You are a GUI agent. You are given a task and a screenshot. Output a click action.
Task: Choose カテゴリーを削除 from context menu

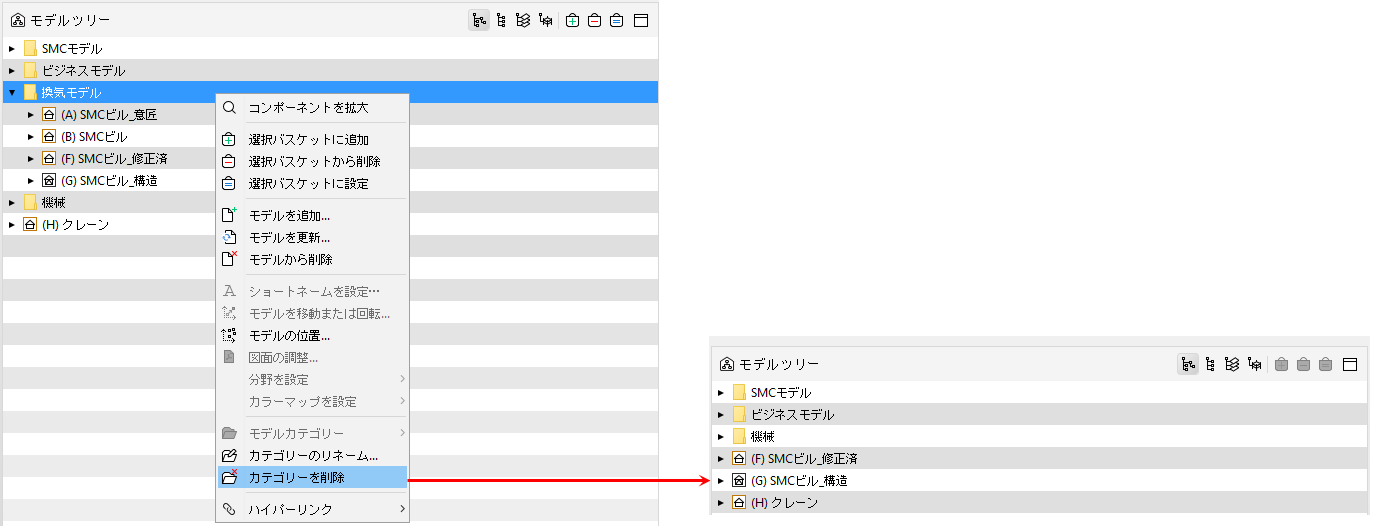pos(313,478)
